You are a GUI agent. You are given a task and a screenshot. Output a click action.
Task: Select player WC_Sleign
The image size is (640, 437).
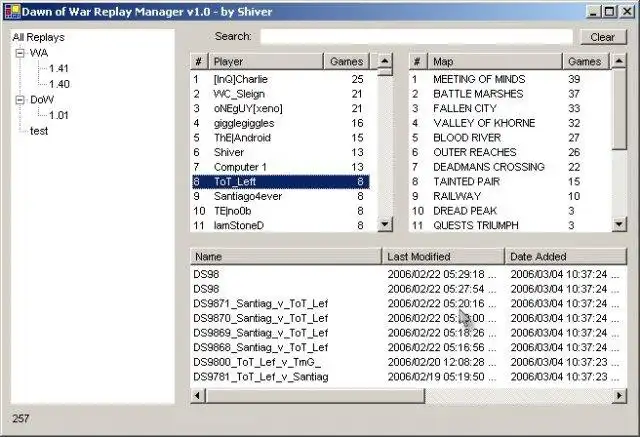pos(281,94)
